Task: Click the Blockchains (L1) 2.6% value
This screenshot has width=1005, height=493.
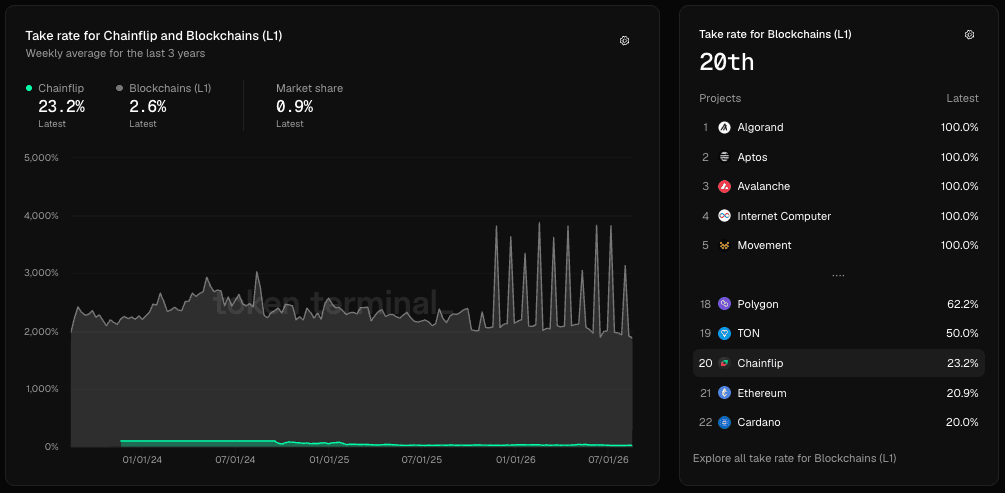Action: click(x=147, y=106)
